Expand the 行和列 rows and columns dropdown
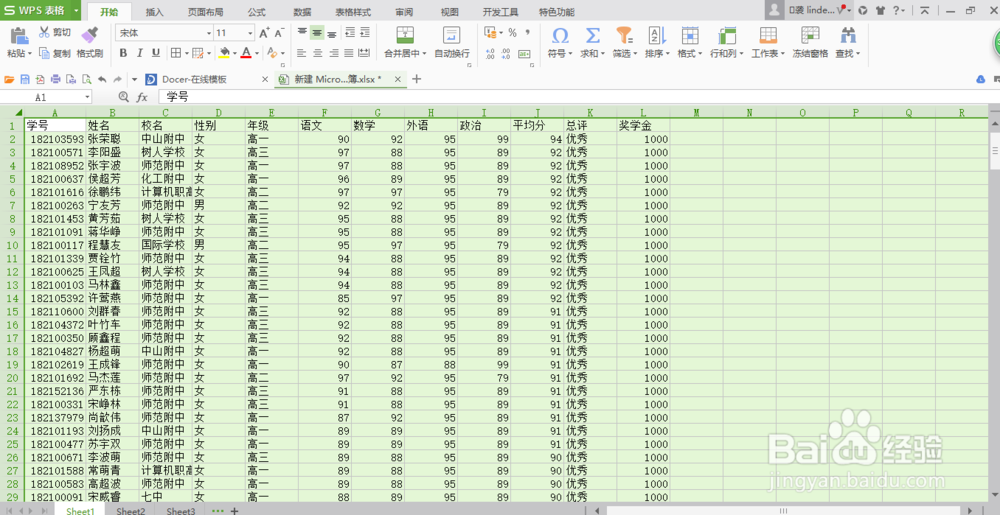 coord(740,54)
